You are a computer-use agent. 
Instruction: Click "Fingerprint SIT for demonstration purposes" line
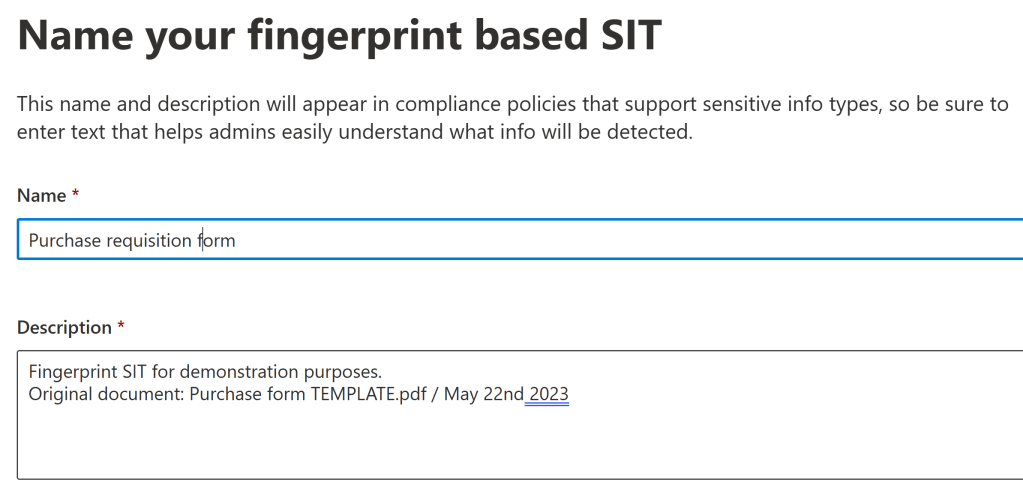[205, 373]
